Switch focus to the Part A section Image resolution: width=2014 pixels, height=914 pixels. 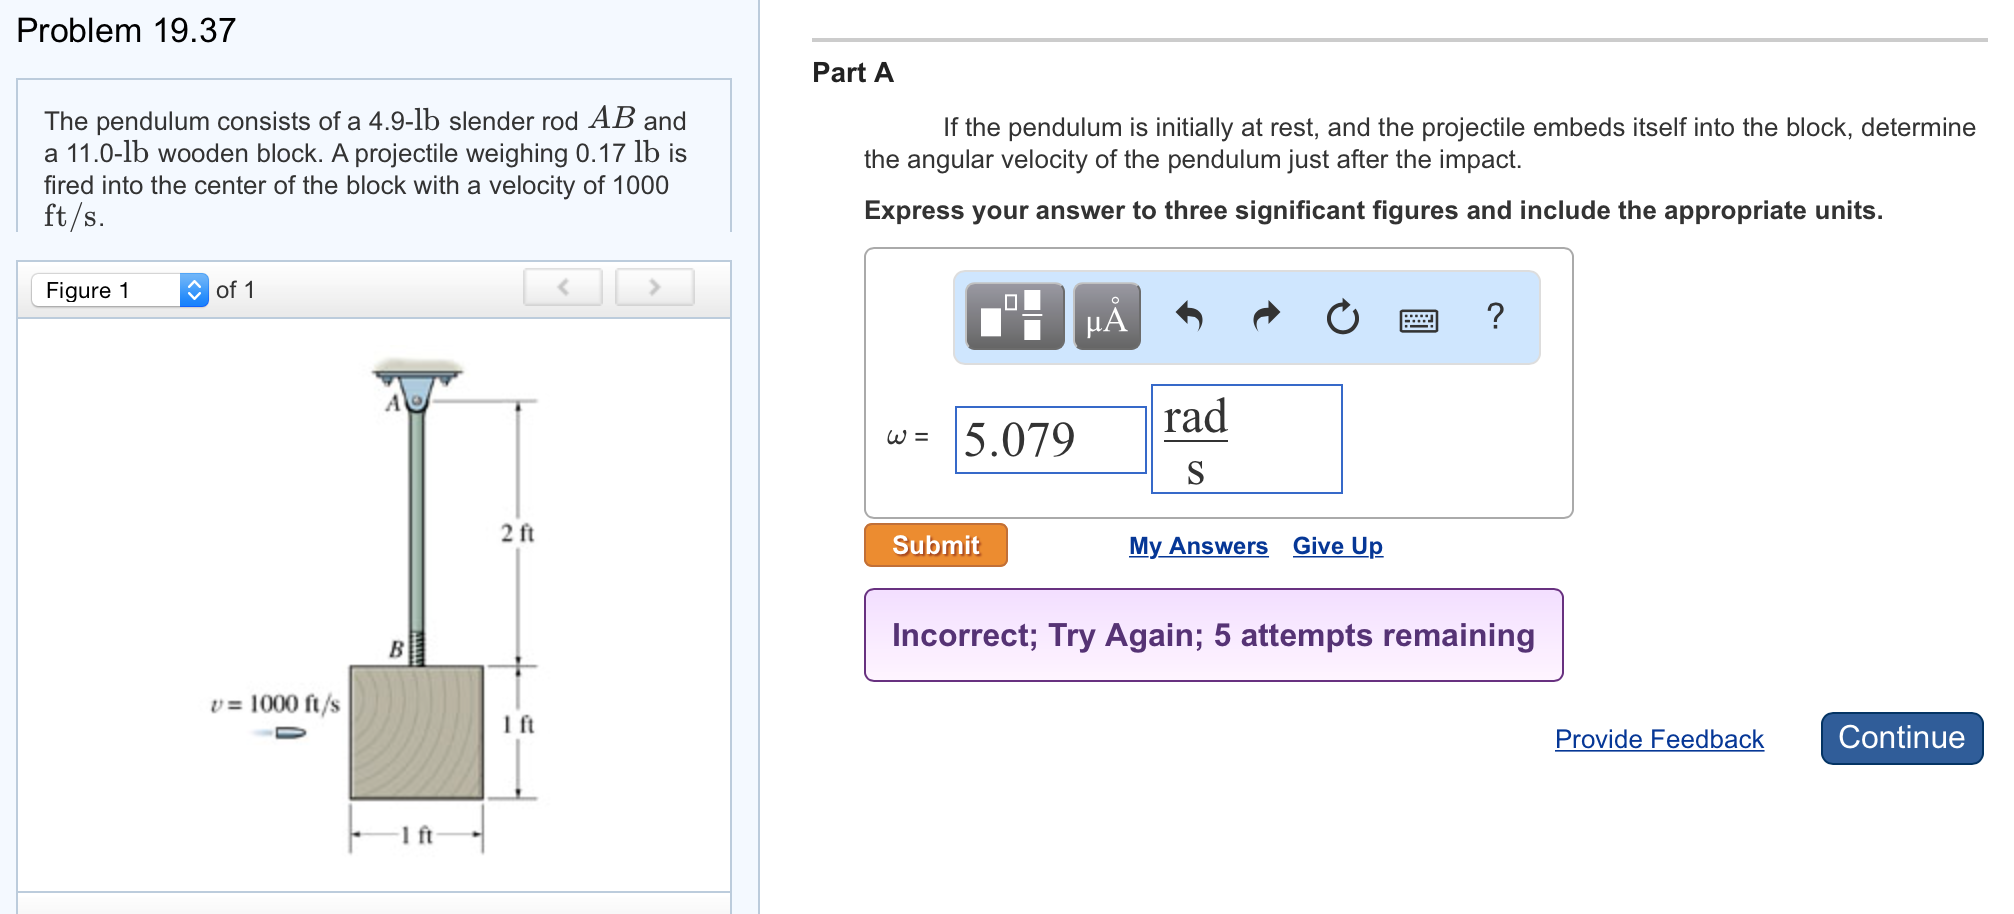pos(851,72)
